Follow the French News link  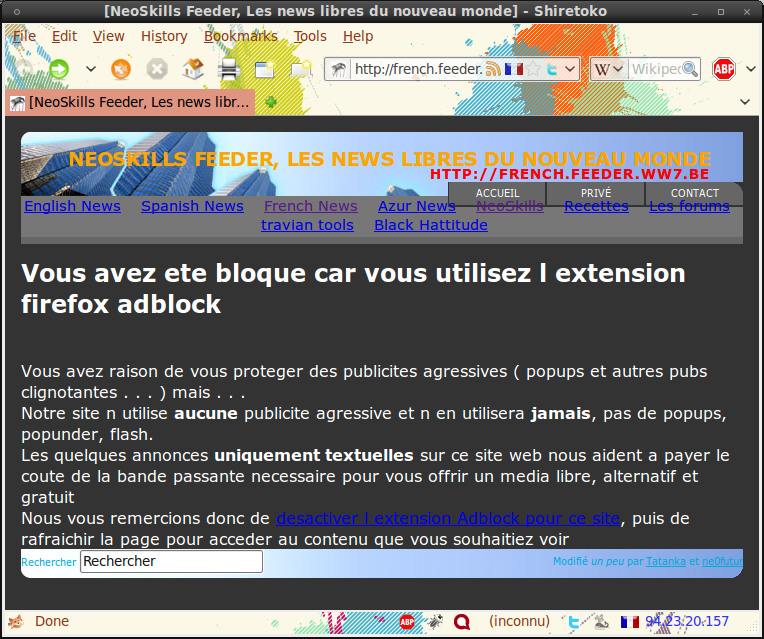tap(311, 206)
